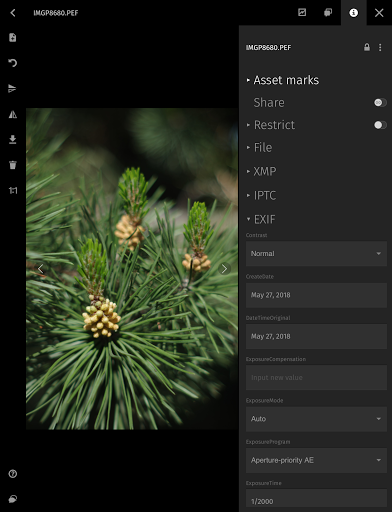Image resolution: width=392 pixels, height=512 pixels.
Task: Close the preview with X icon
Action: (x=379, y=13)
